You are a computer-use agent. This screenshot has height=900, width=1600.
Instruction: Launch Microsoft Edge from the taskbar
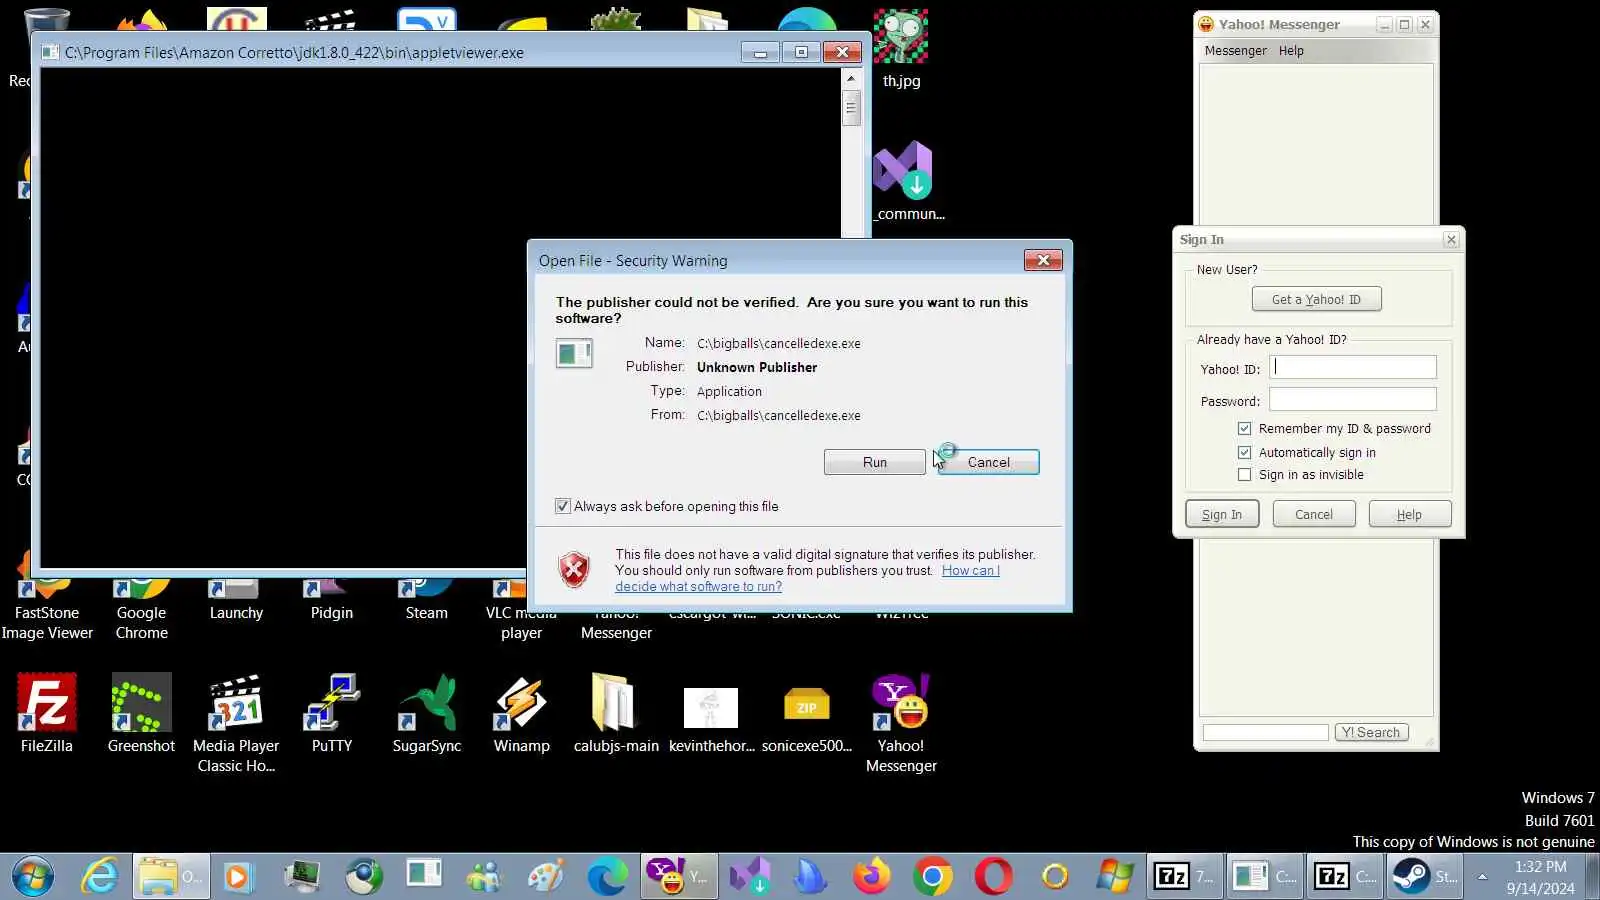[607, 877]
